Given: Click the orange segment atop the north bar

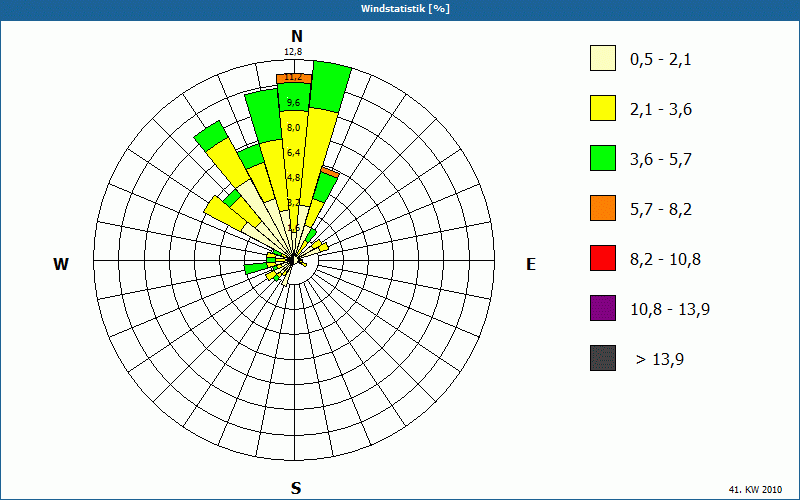Looking at the screenshot, I should tap(294, 79).
